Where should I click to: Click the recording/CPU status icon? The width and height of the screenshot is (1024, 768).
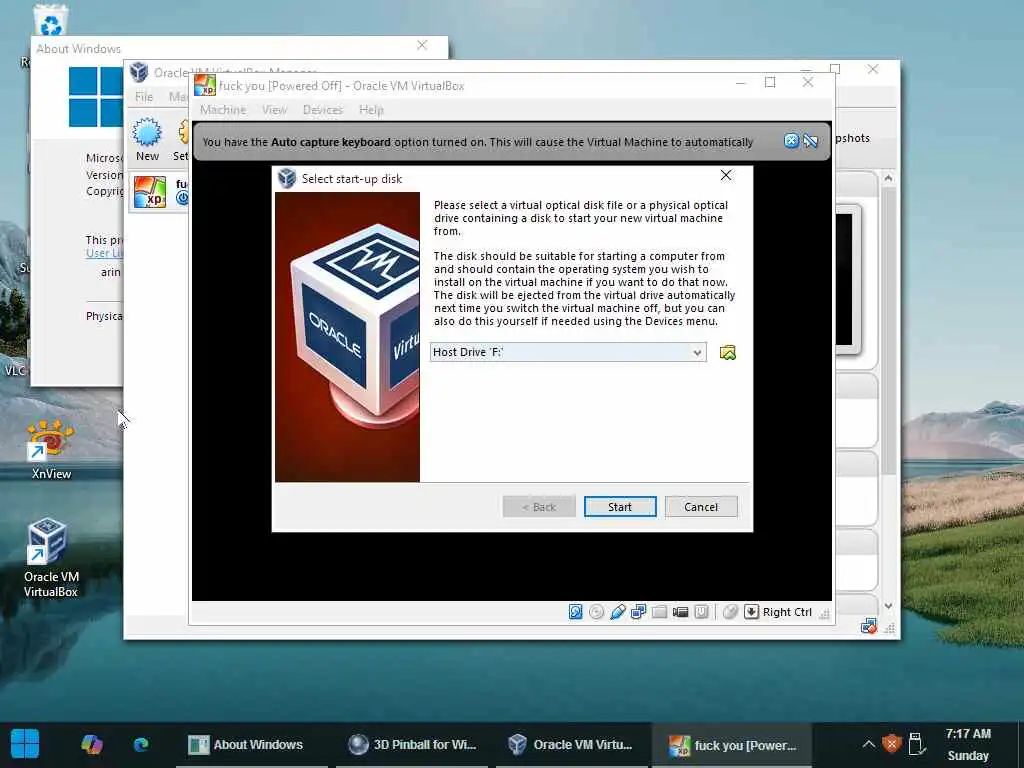[701, 612]
